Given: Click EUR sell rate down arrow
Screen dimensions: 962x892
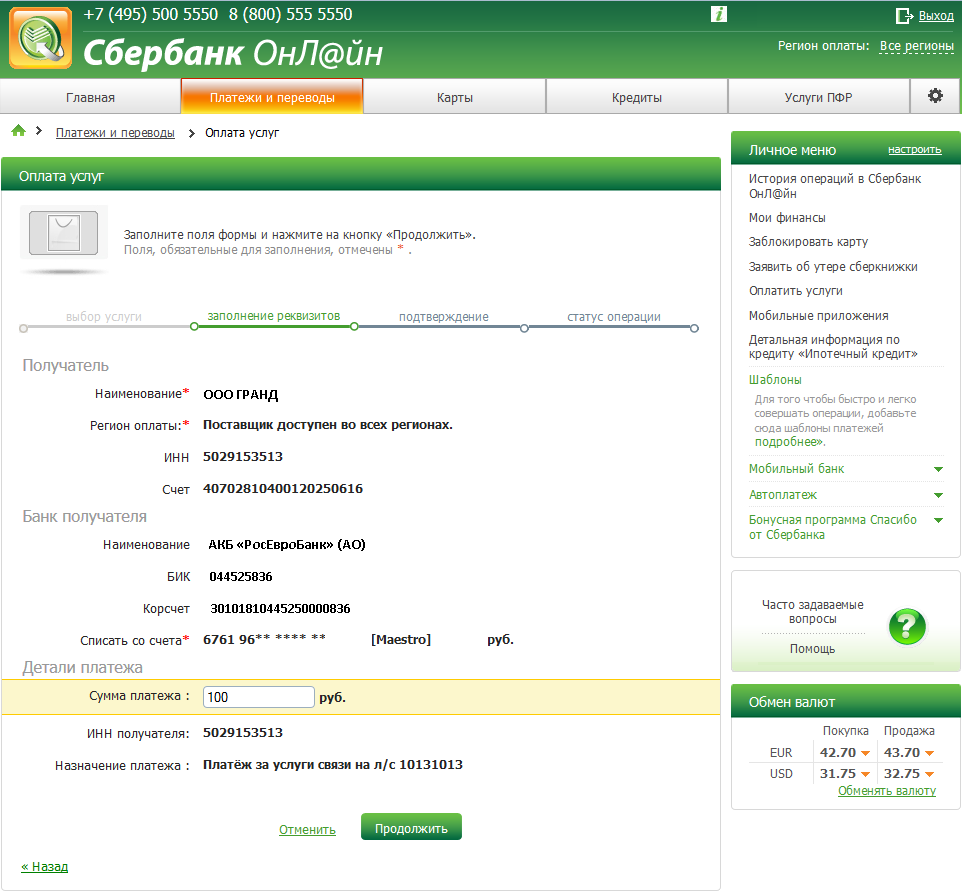Looking at the screenshot, I should click(929, 753).
